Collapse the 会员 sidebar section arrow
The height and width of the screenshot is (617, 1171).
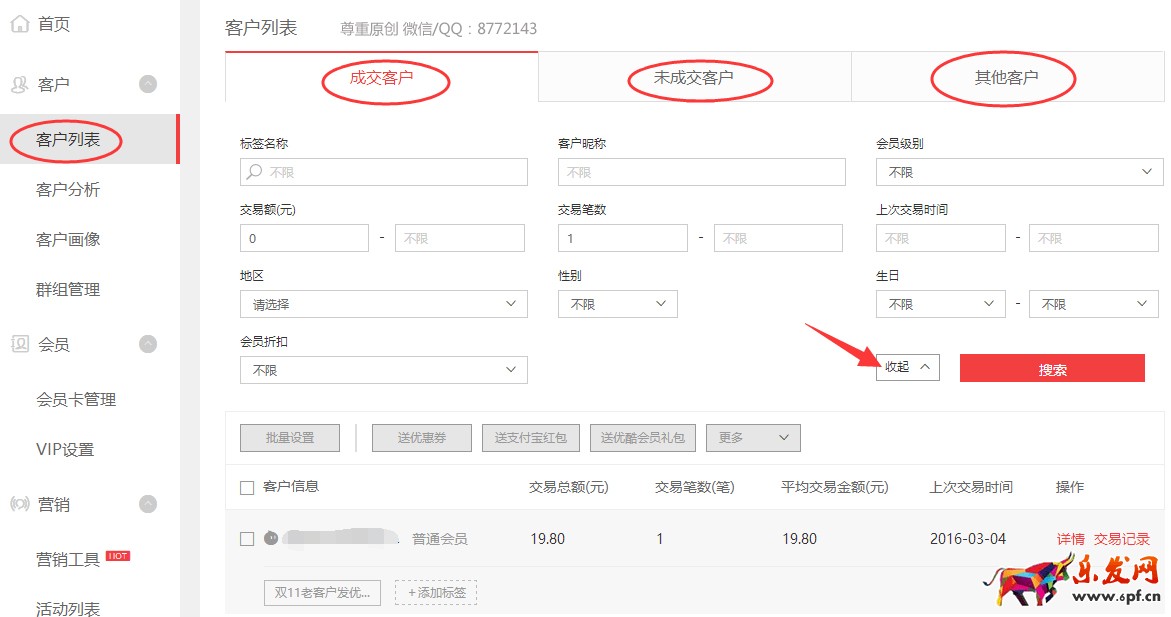point(148,344)
